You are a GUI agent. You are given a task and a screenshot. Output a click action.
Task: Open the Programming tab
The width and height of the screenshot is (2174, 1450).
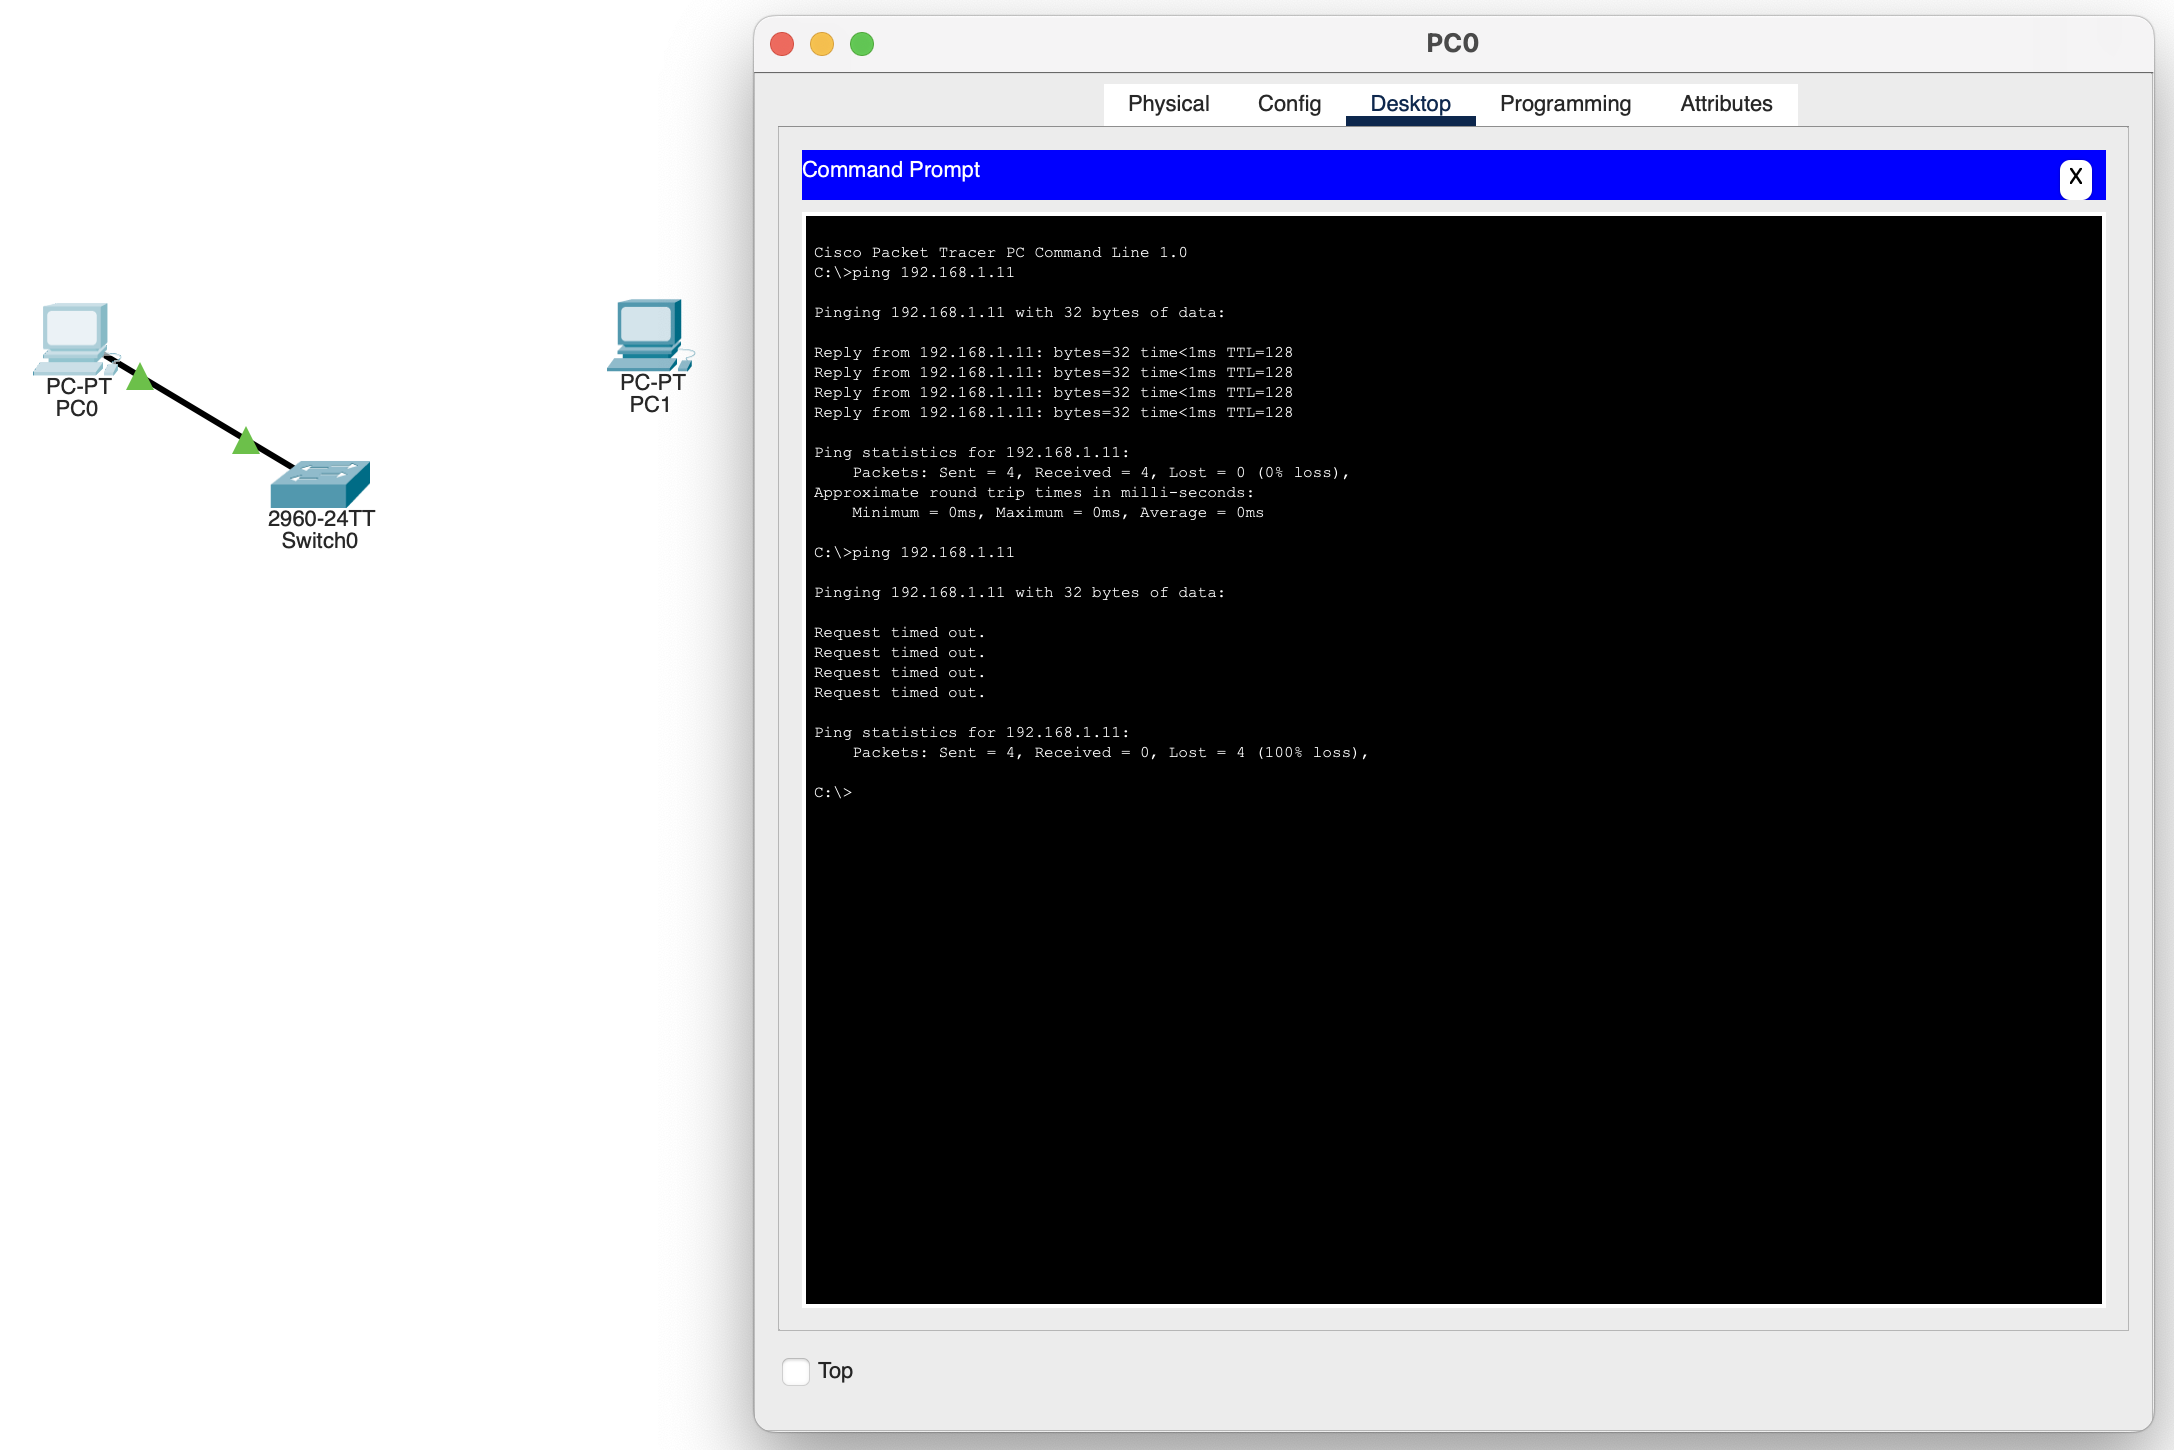(x=1565, y=104)
